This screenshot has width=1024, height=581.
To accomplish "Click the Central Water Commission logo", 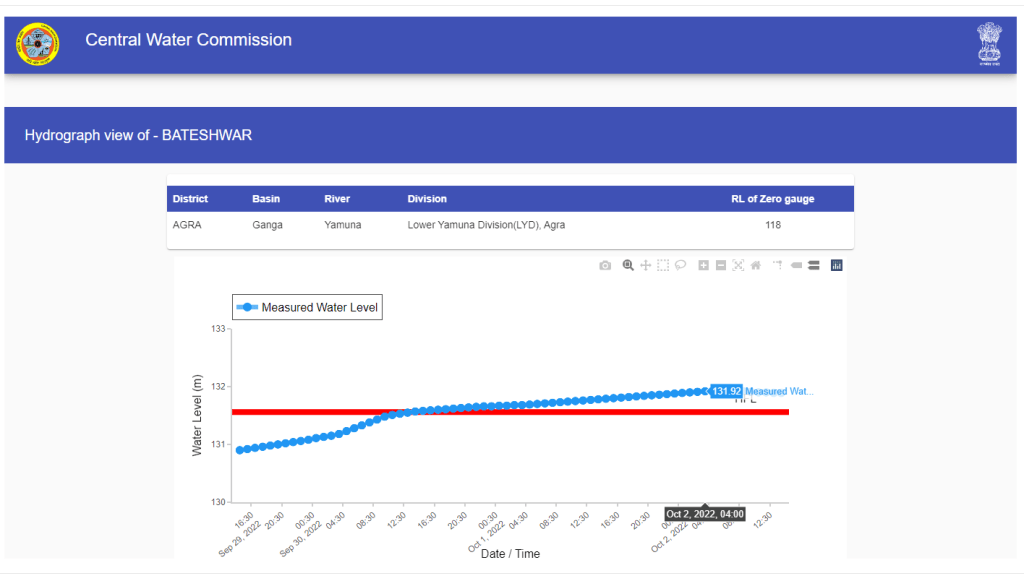I will [37, 42].
